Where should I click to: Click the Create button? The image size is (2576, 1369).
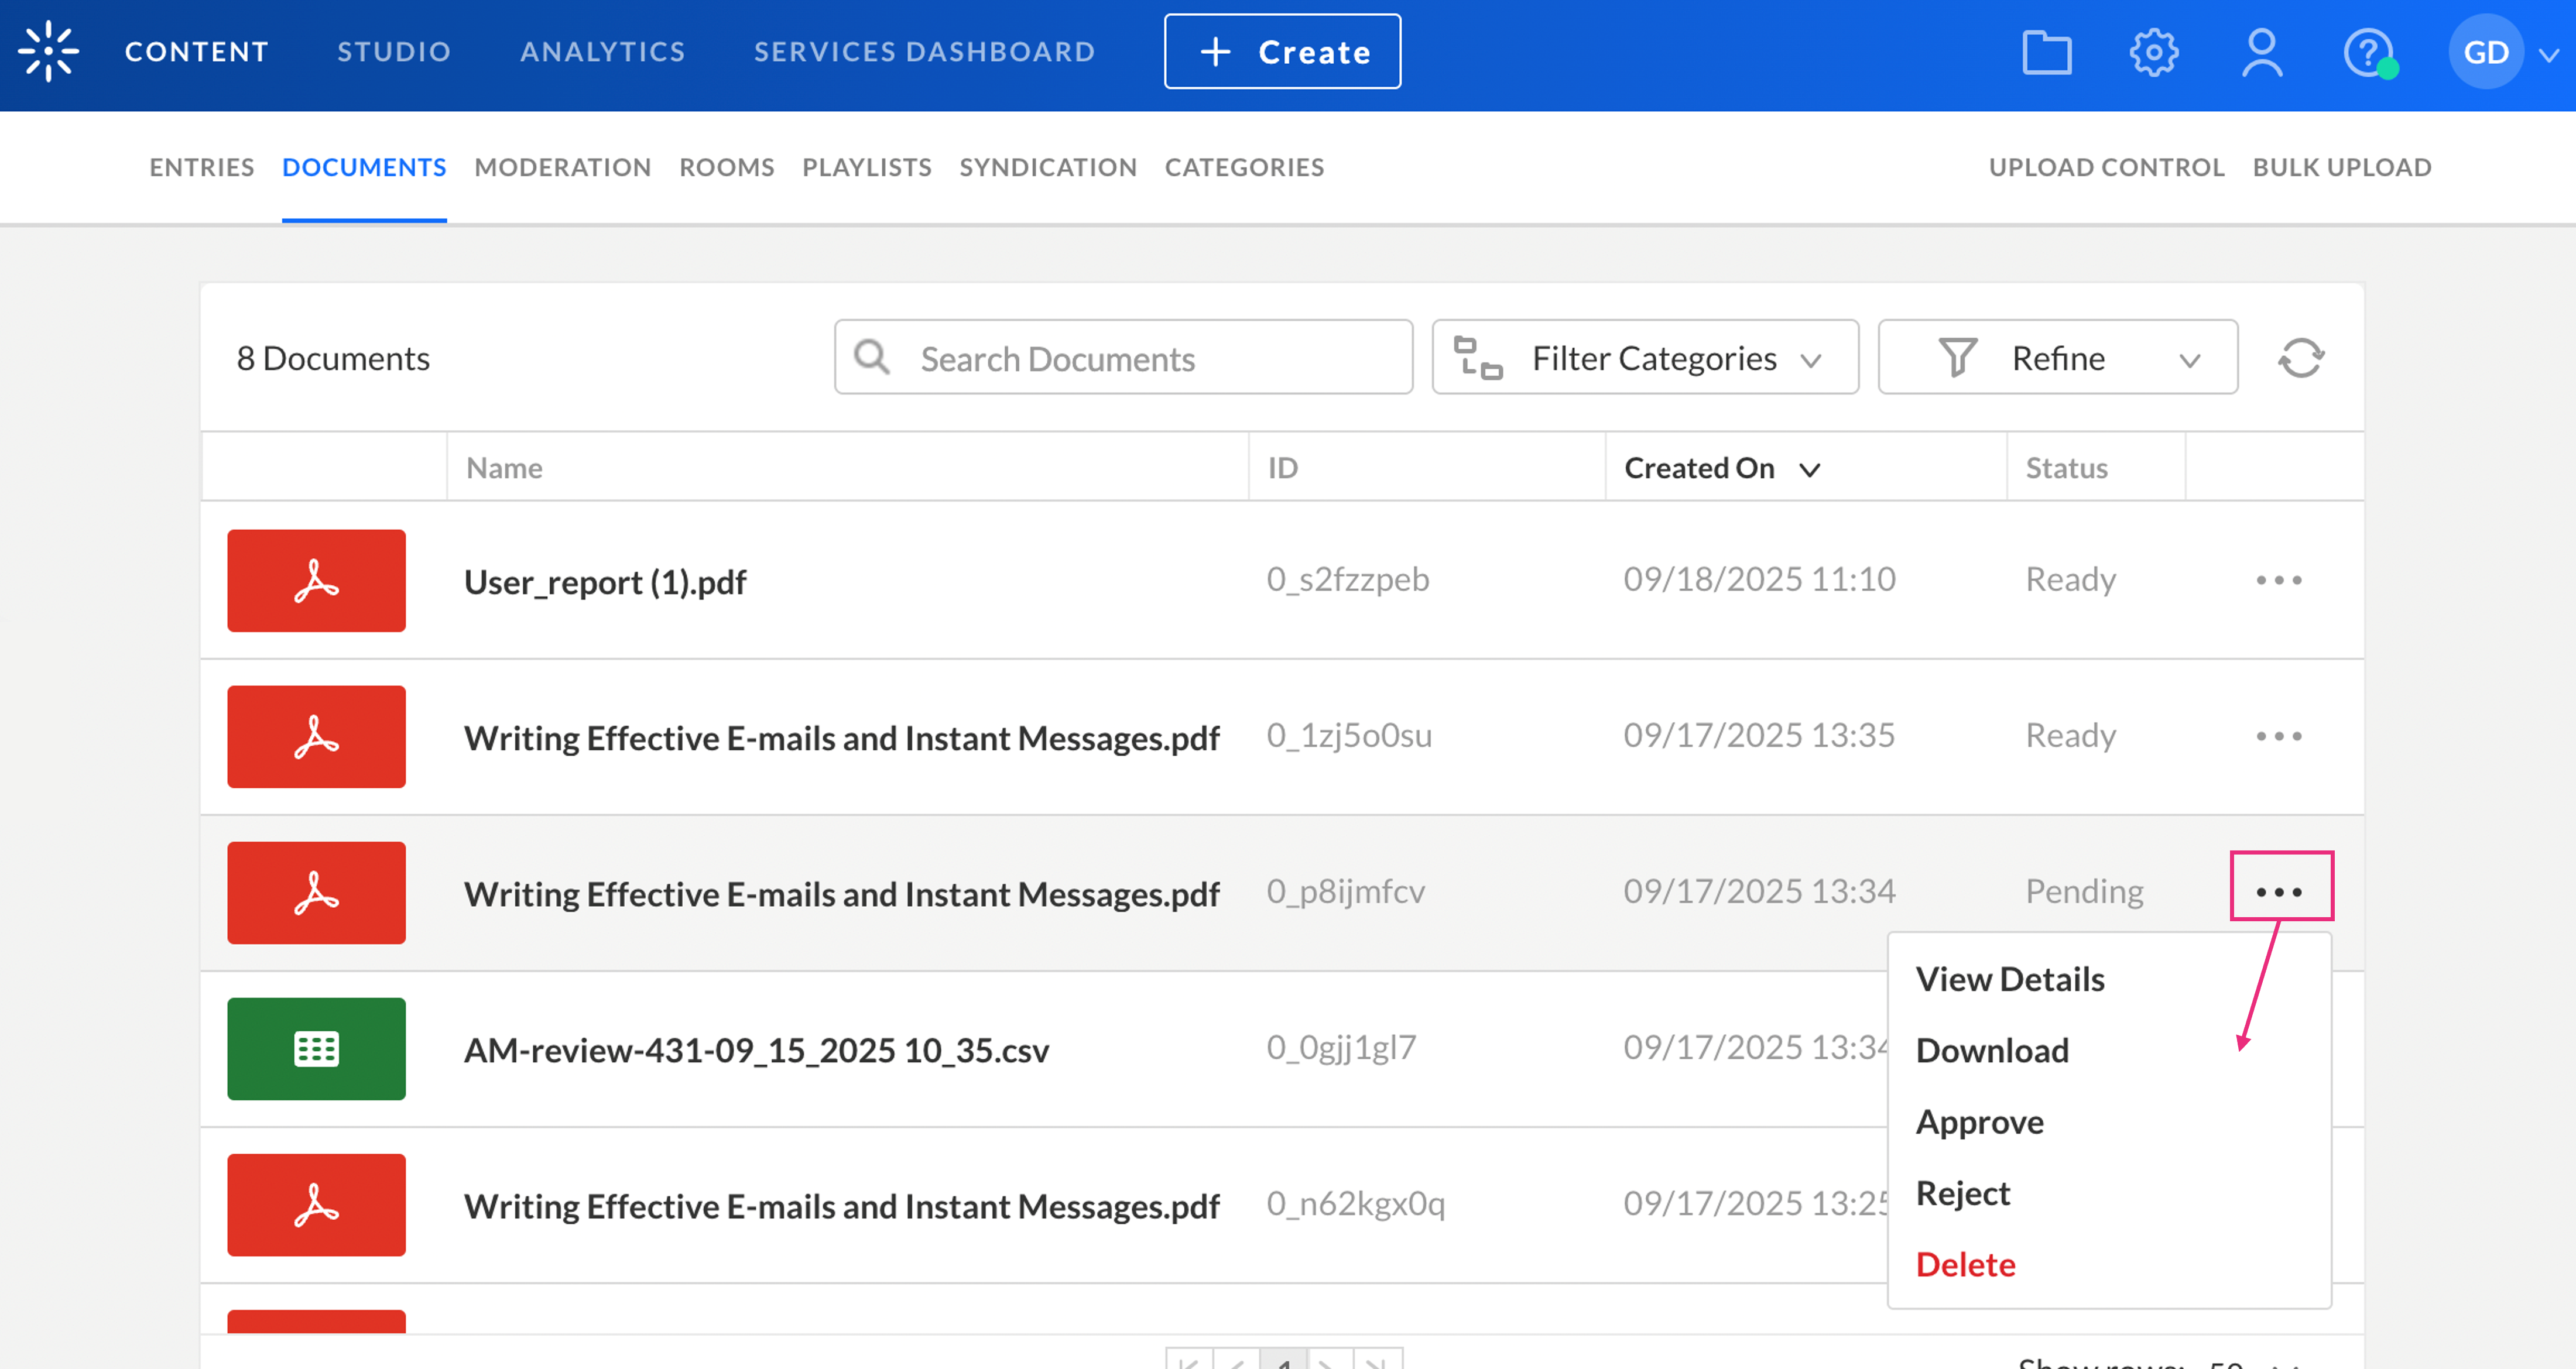(1282, 52)
